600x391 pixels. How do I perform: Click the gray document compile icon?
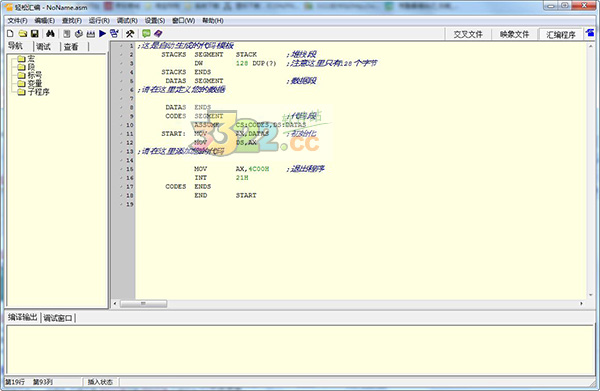click(x=67, y=34)
